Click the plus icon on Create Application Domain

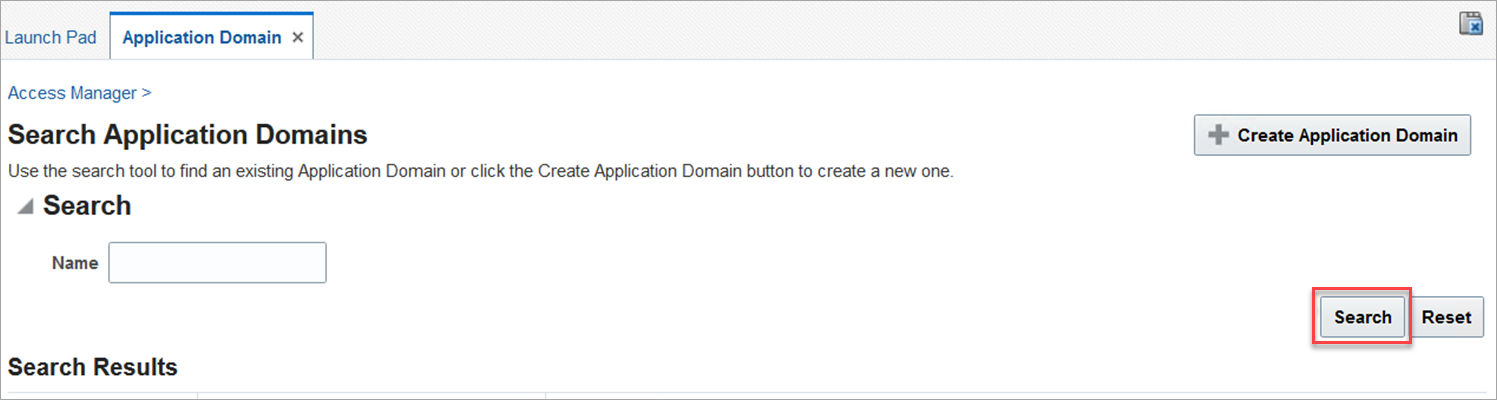click(1218, 135)
